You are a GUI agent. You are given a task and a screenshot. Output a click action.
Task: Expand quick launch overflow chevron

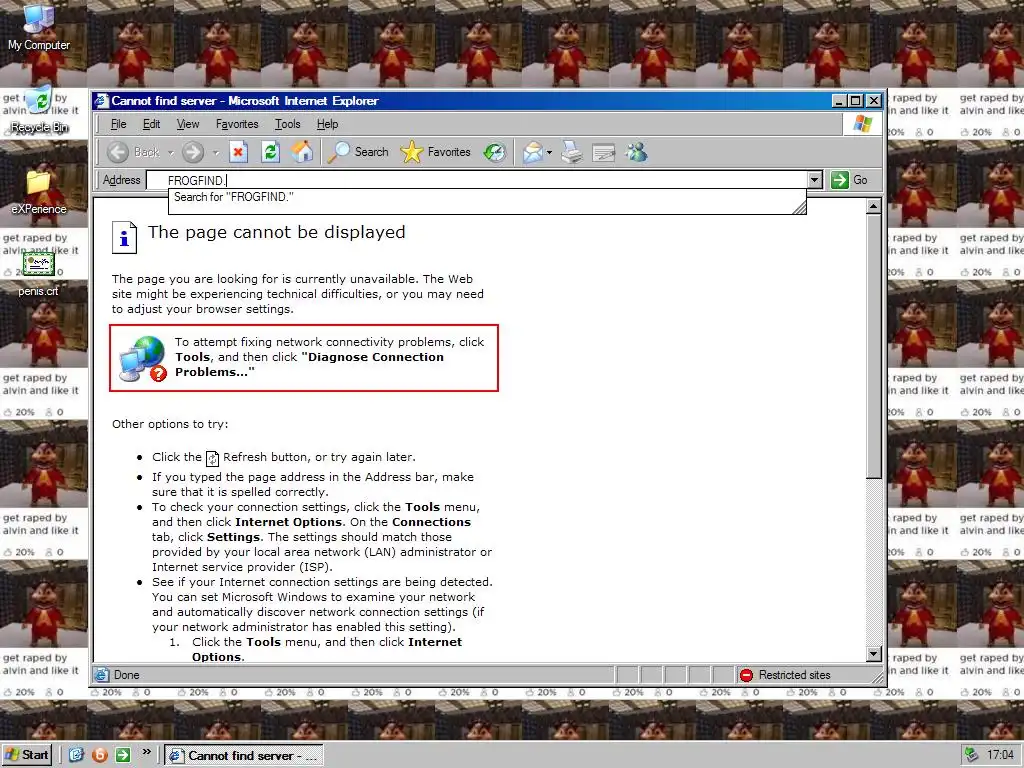tap(146, 752)
